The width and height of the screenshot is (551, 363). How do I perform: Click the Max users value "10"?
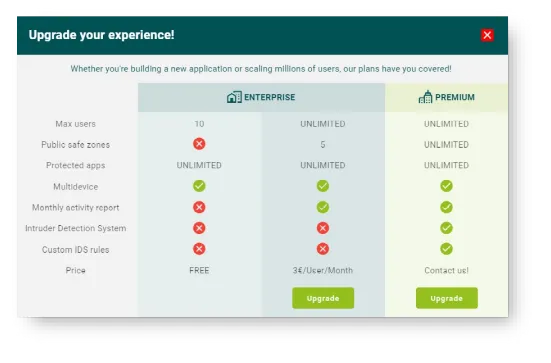[x=199, y=124]
